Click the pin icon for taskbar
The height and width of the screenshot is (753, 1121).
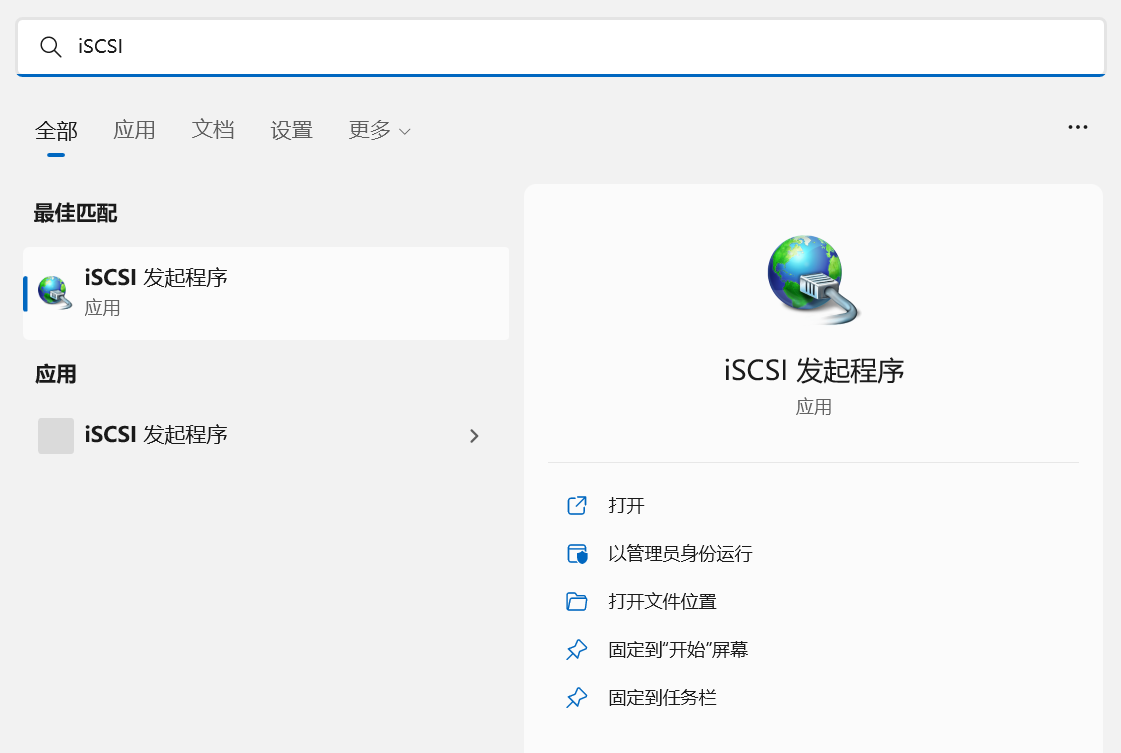577,697
